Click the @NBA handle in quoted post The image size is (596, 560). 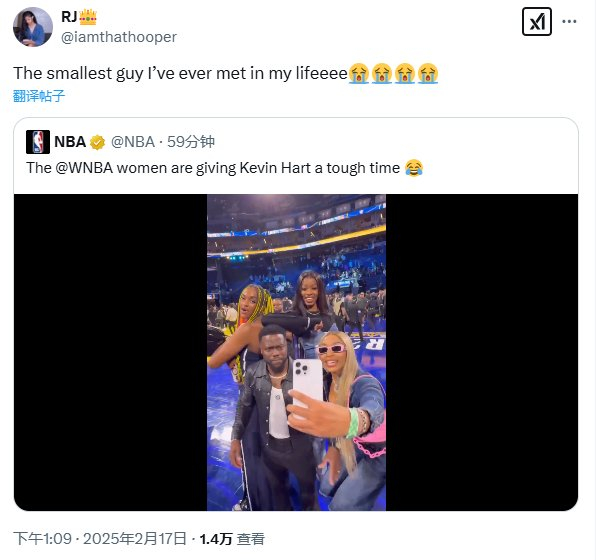pos(133,142)
